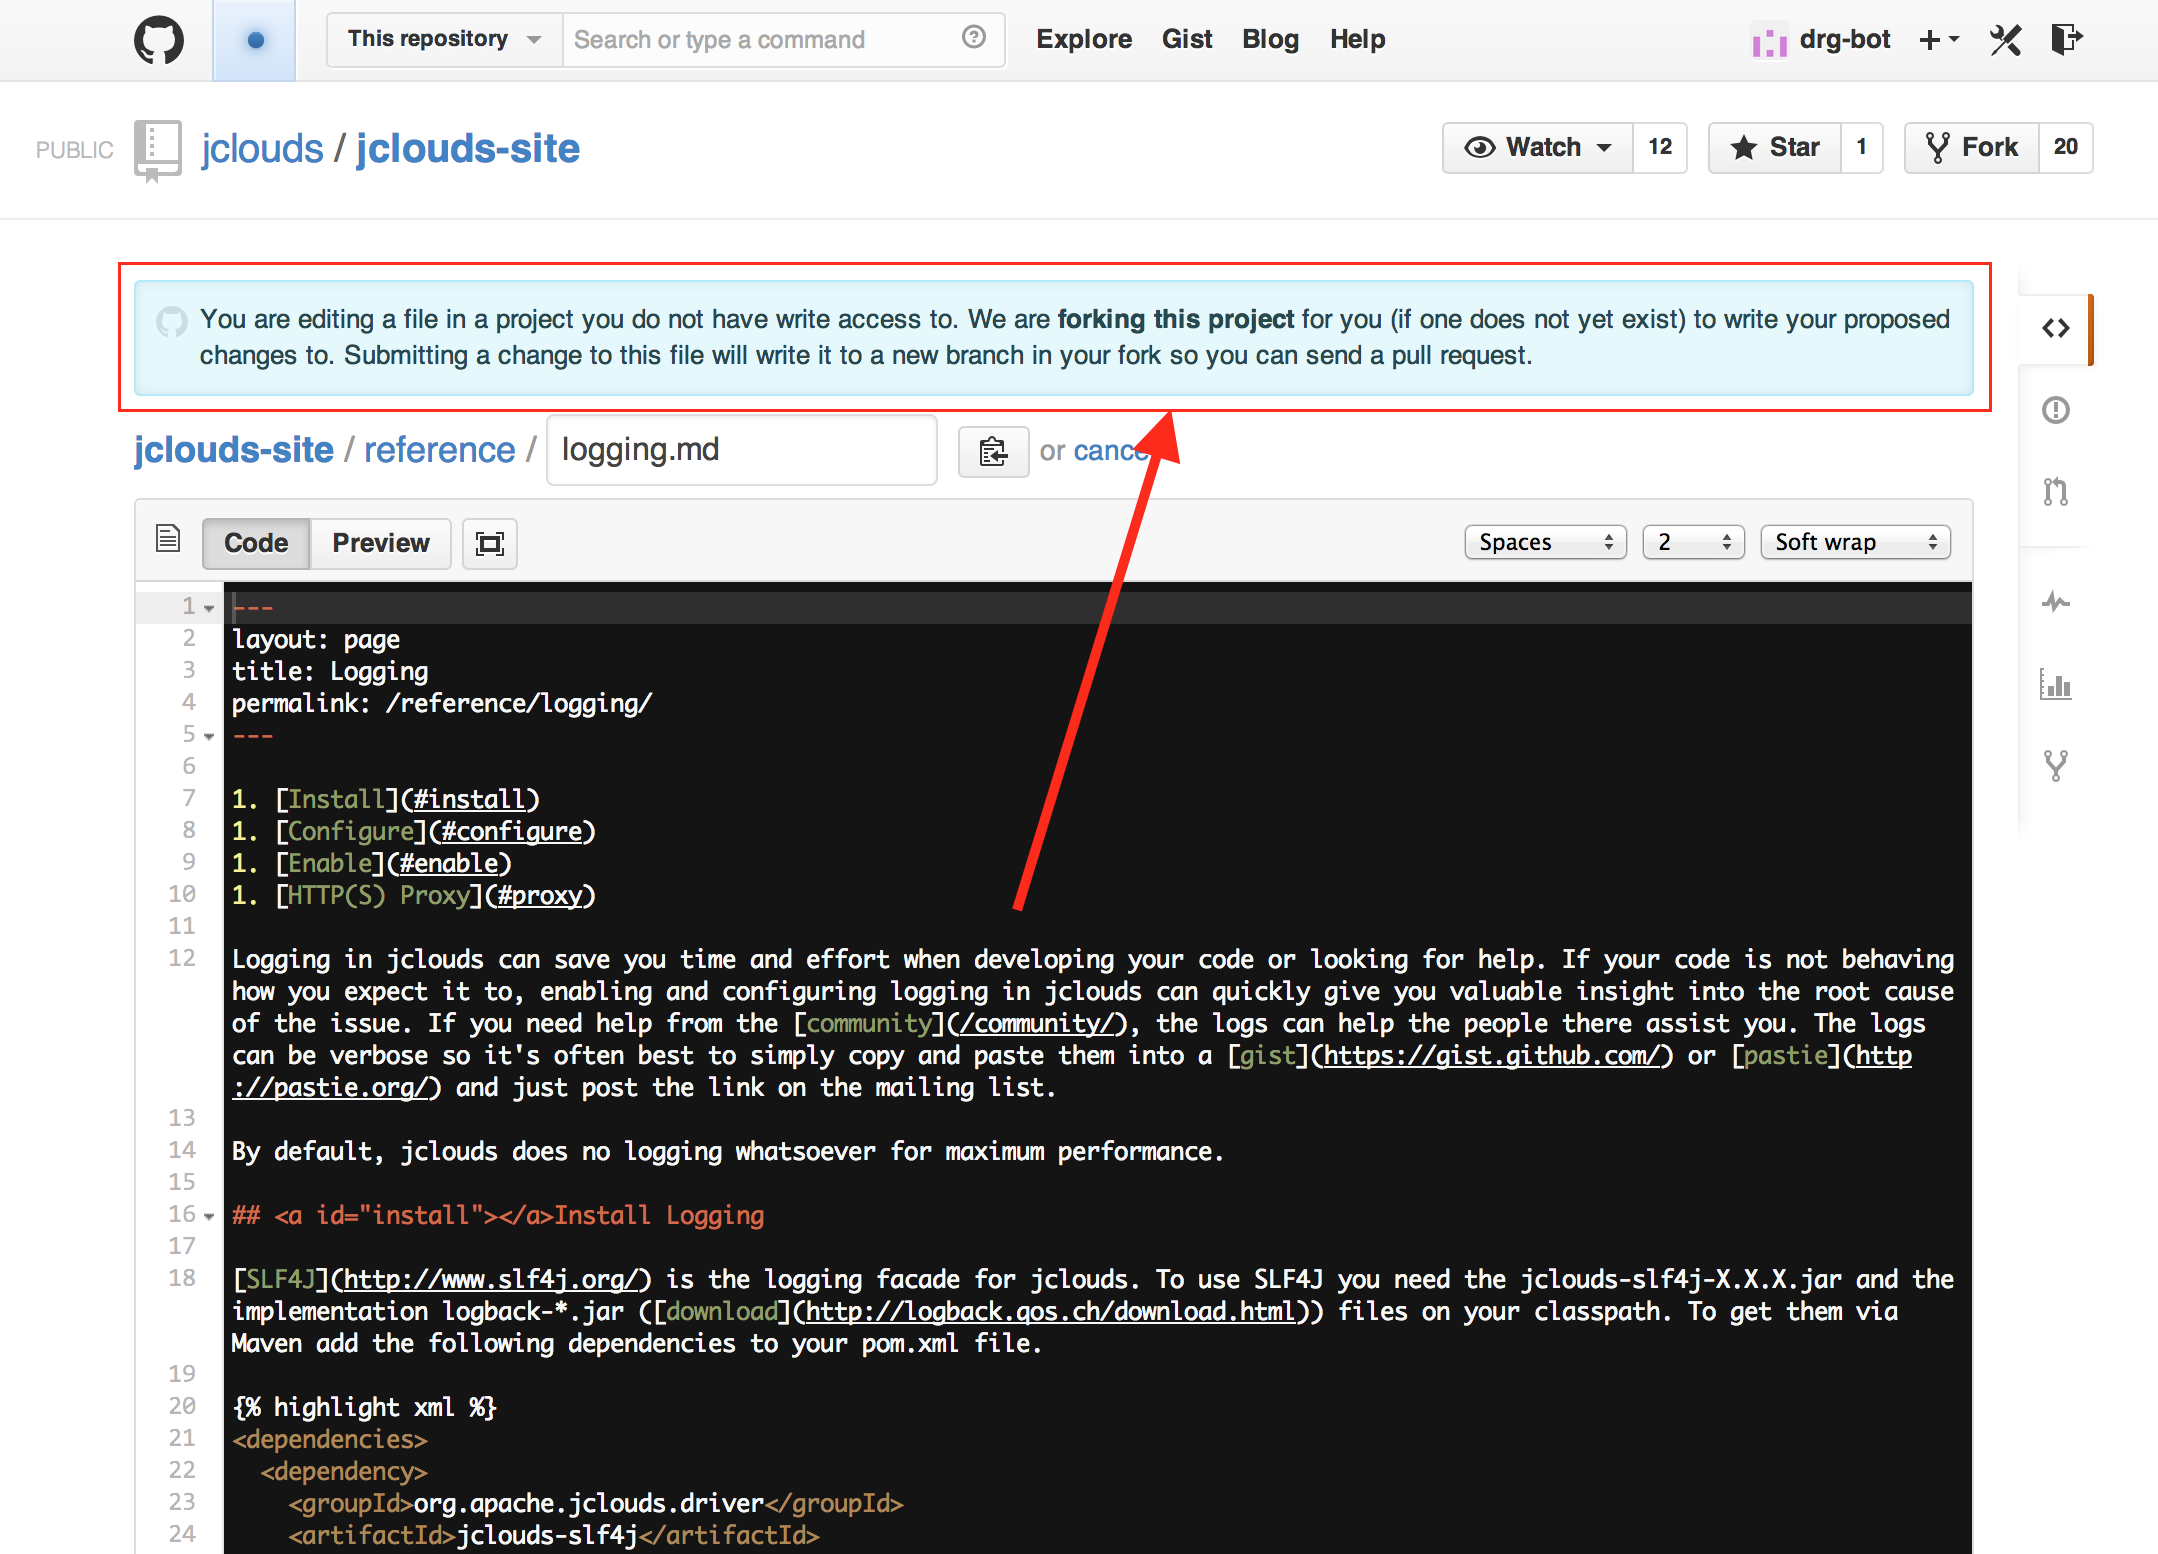
Task: Open the Issues sidebar icon
Action: [2055, 410]
